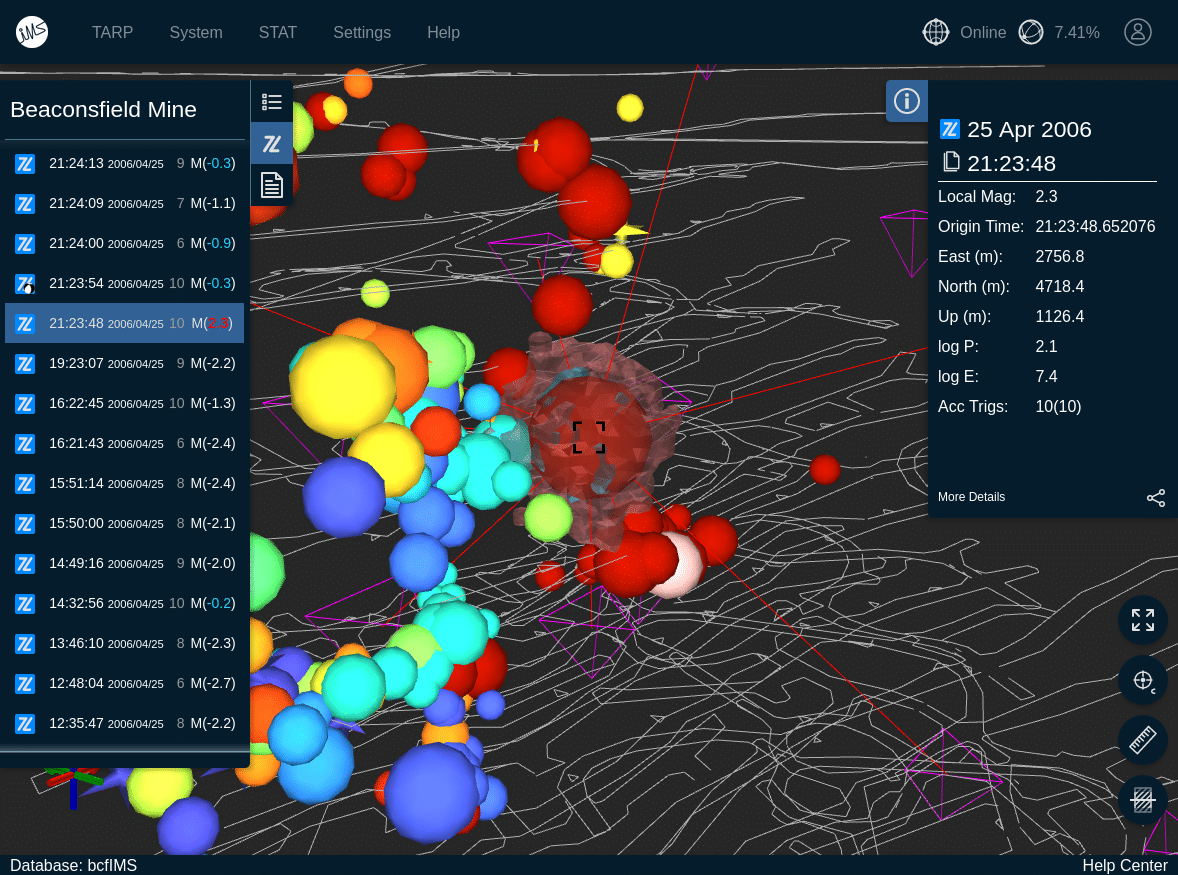Open the user account profile icon

coord(1138,32)
